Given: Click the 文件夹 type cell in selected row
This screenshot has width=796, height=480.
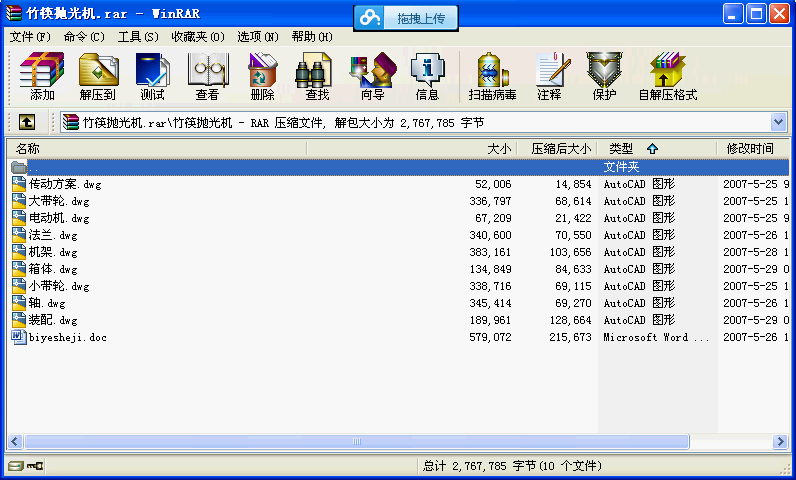Looking at the screenshot, I should (x=621, y=167).
